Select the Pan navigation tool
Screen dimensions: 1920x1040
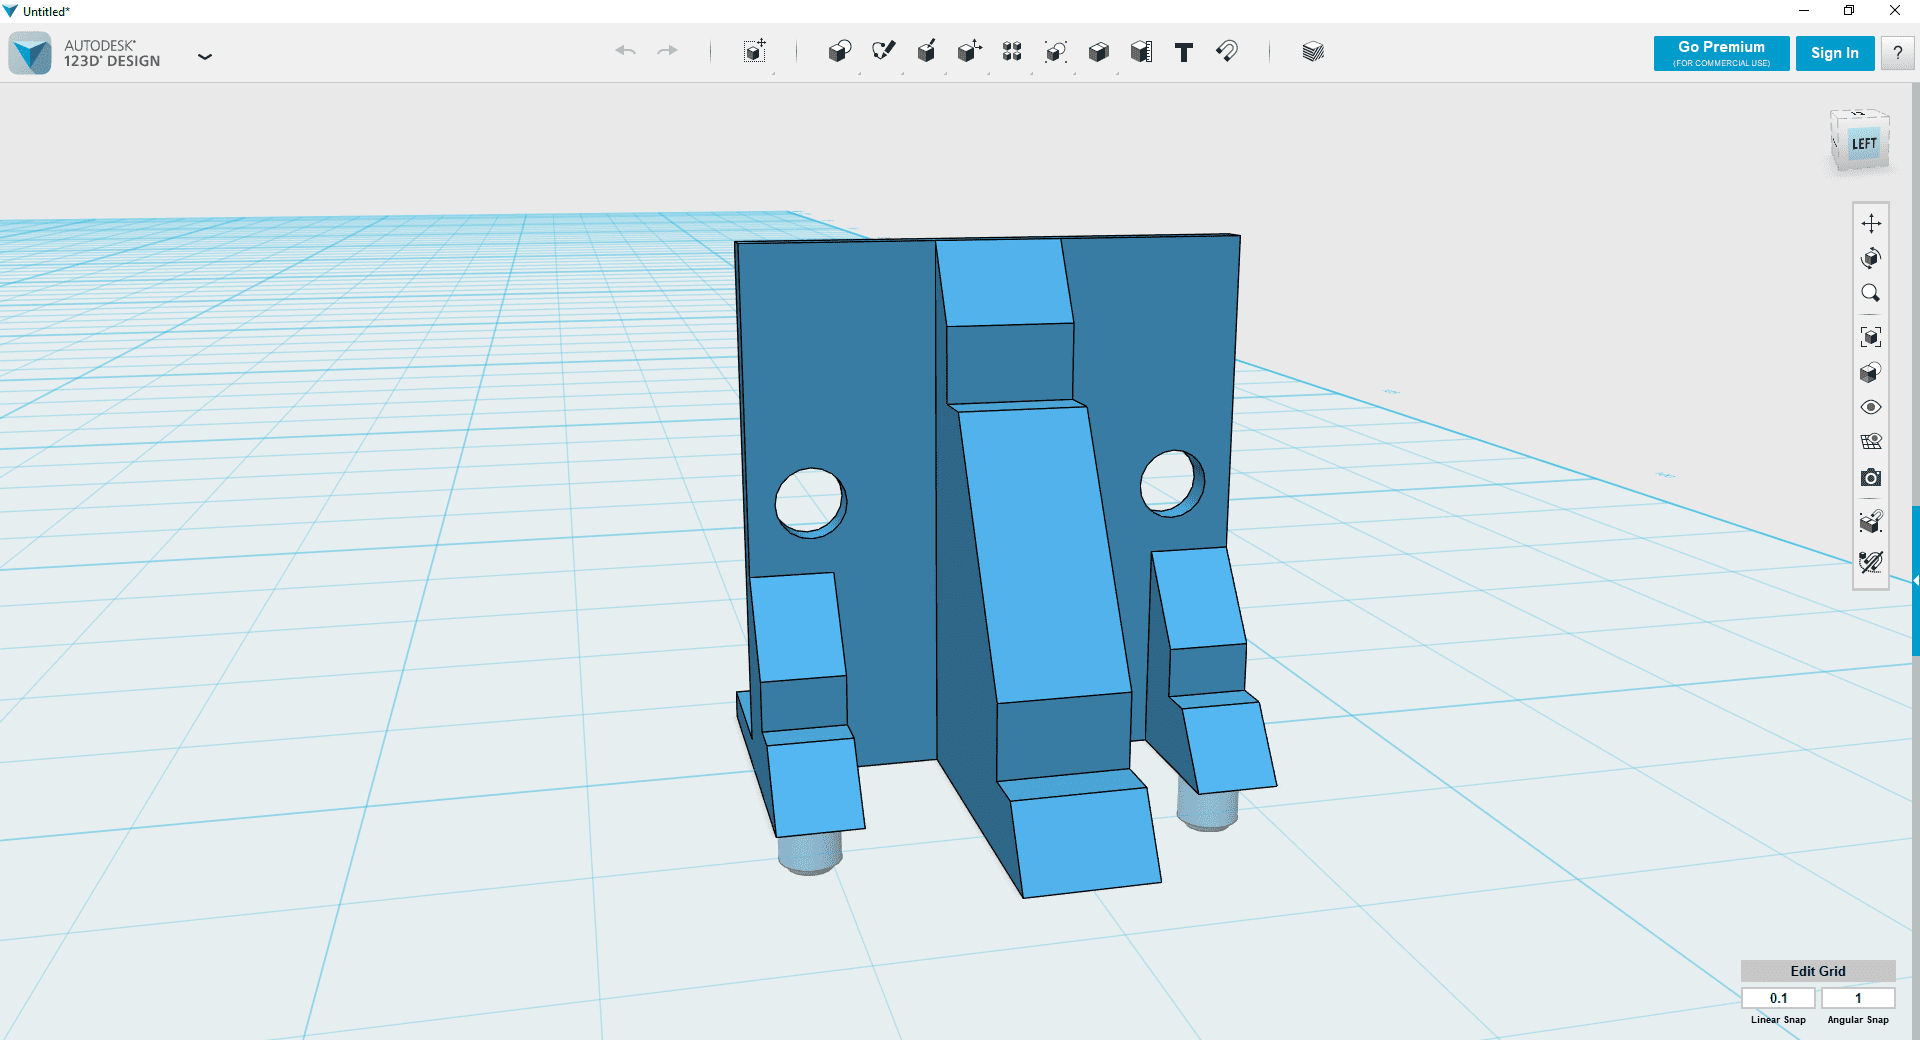coord(1871,223)
